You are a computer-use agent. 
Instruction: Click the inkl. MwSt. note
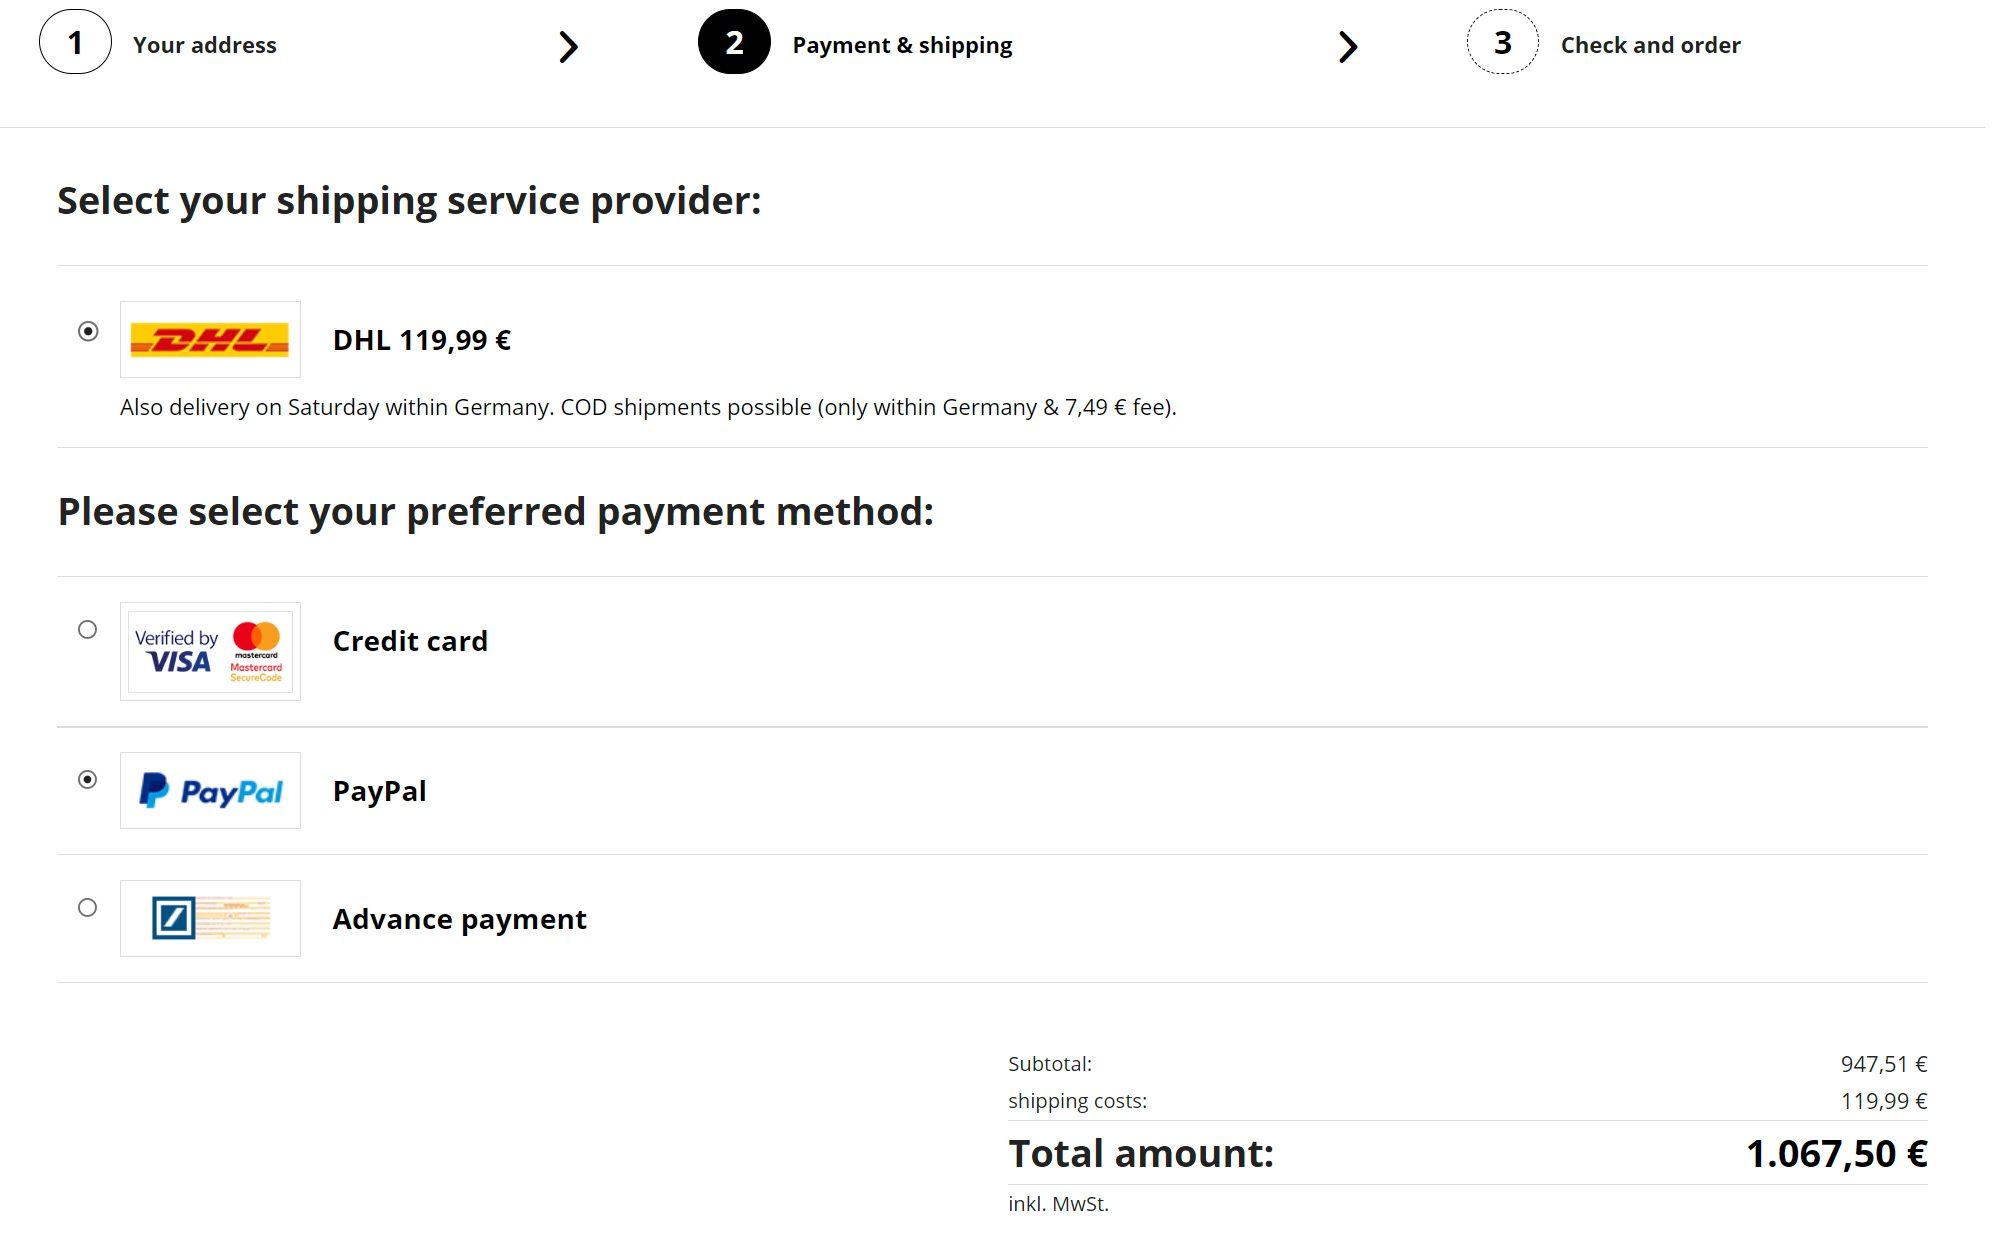click(1058, 1204)
